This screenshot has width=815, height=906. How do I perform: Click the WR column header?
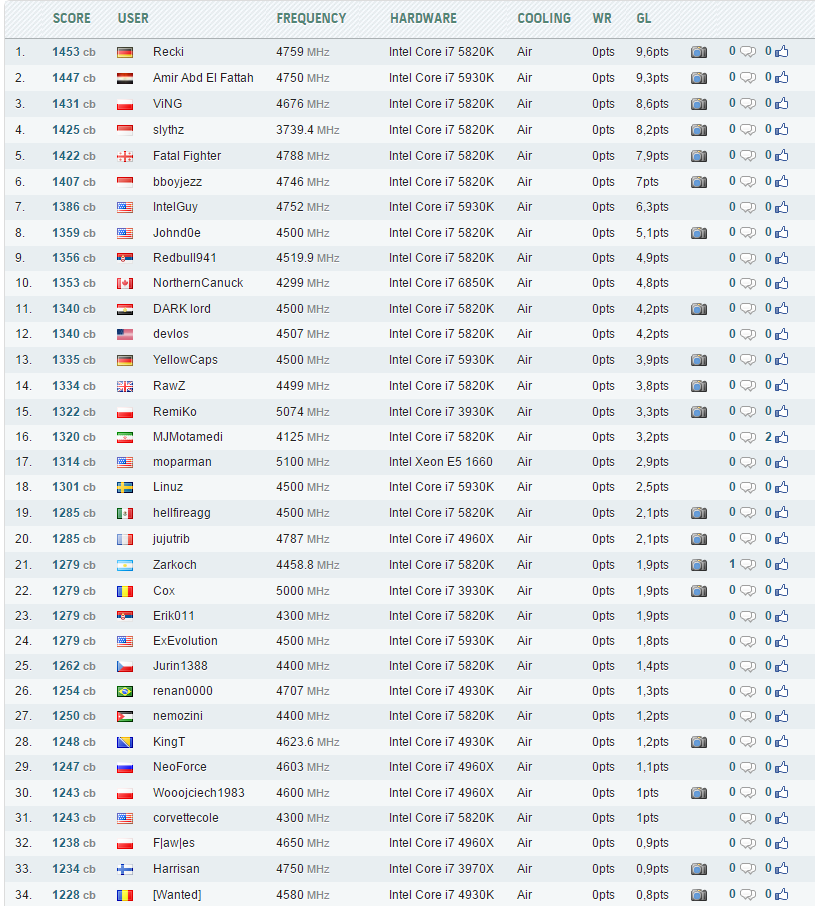coord(602,18)
